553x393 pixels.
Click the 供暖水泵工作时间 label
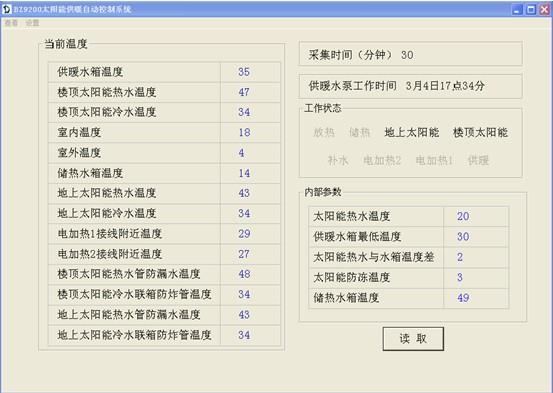pos(353,86)
